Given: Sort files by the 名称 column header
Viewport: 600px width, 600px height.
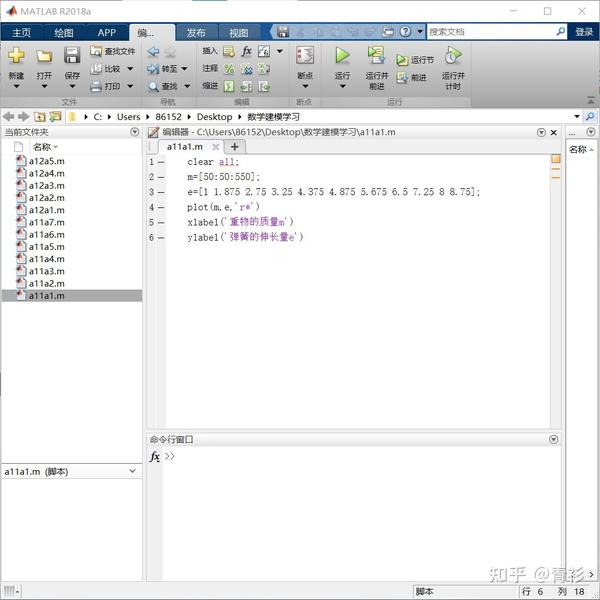Looking at the screenshot, I should (x=45, y=147).
